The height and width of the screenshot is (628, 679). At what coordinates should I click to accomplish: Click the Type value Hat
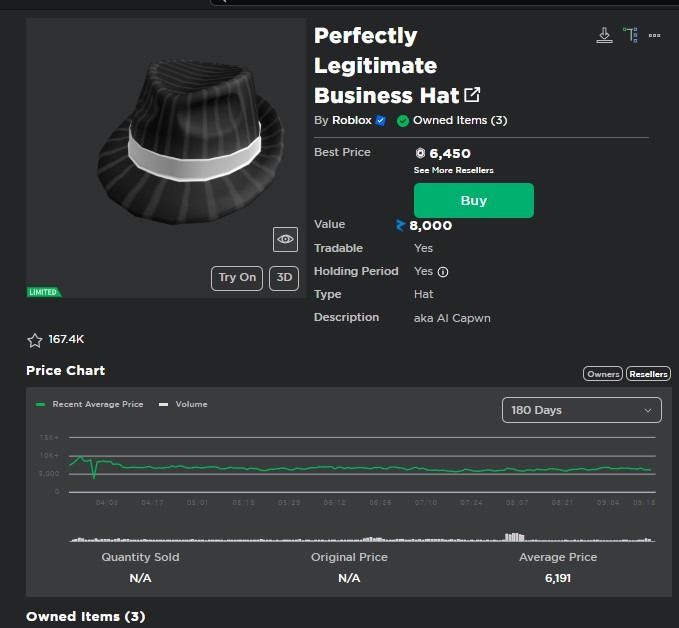click(x=424, y=295)
